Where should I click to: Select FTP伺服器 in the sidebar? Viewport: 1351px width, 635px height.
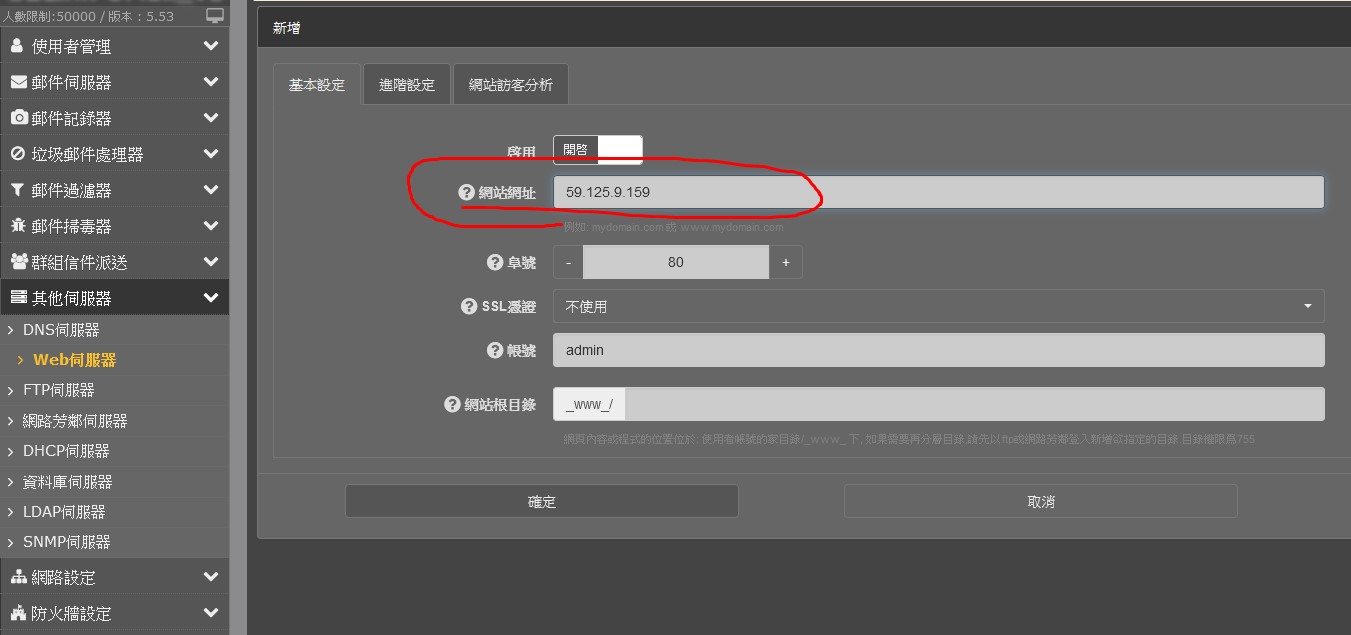[x=58, y=390]
